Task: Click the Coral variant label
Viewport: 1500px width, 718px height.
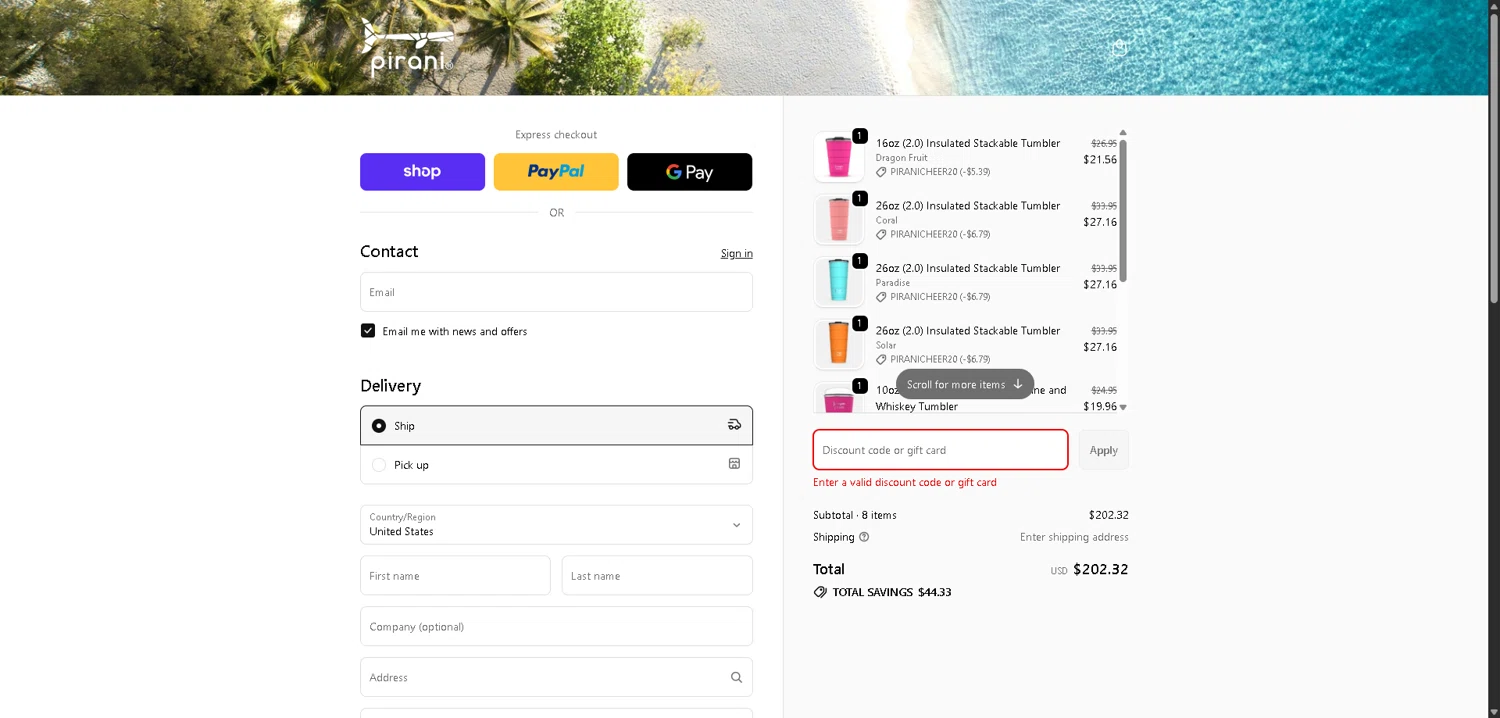Action: click(887, 220)
